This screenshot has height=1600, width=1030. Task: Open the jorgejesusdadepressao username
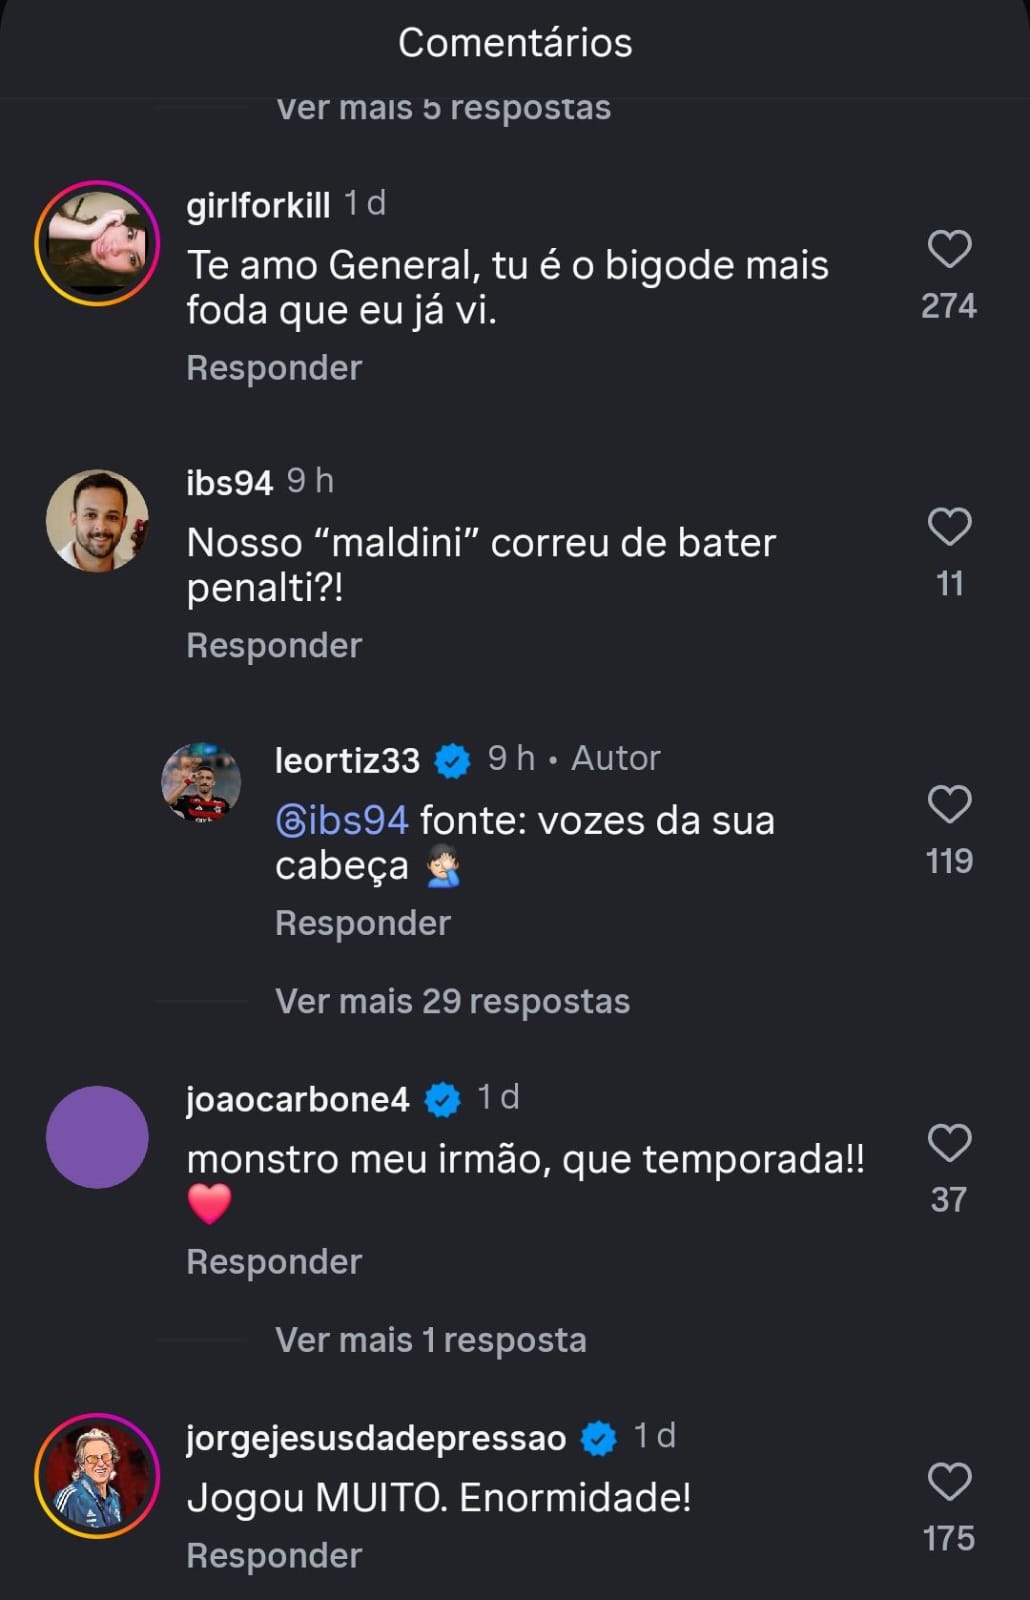(x=376, y=1438)
